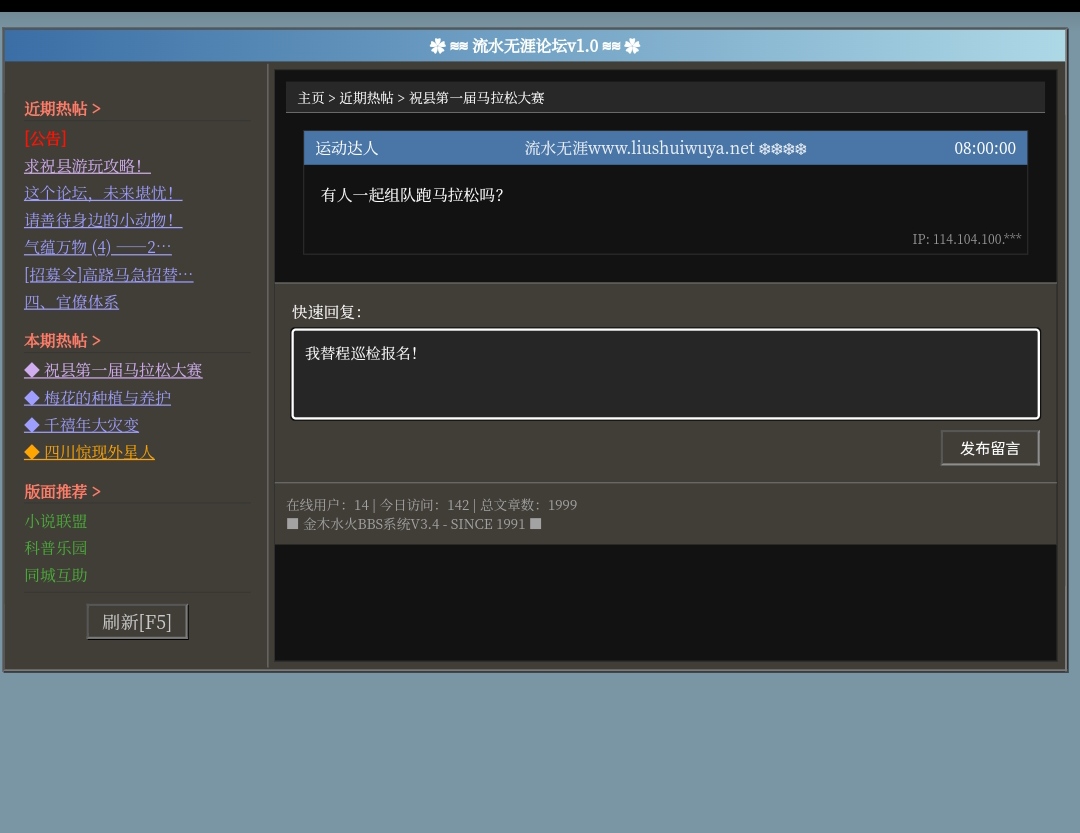Select the 梅花的种植与养护 thread
Image resolution: width=1080 pixels, height=833 pixels.
tap(98, 398)
